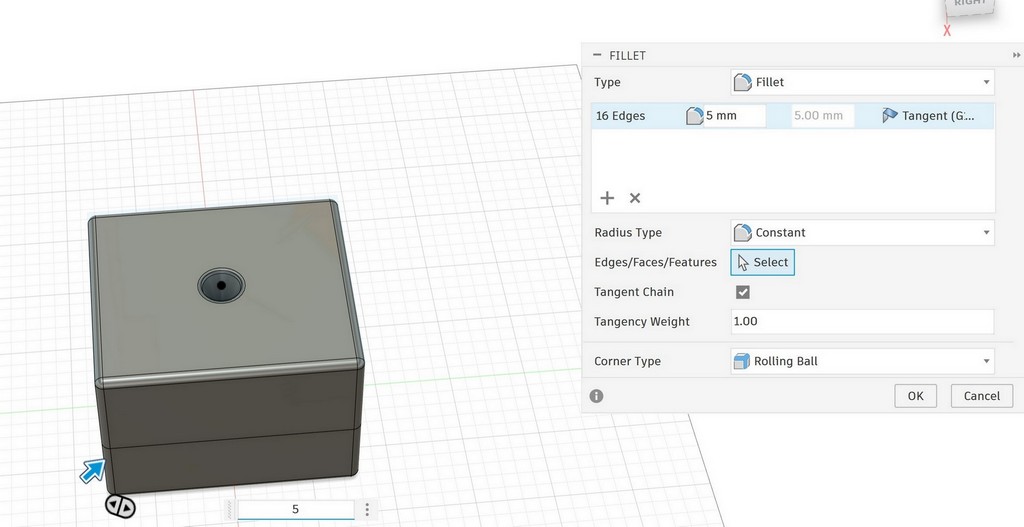Open the three-dot menu beside the canvas value

tap(367, 509)
